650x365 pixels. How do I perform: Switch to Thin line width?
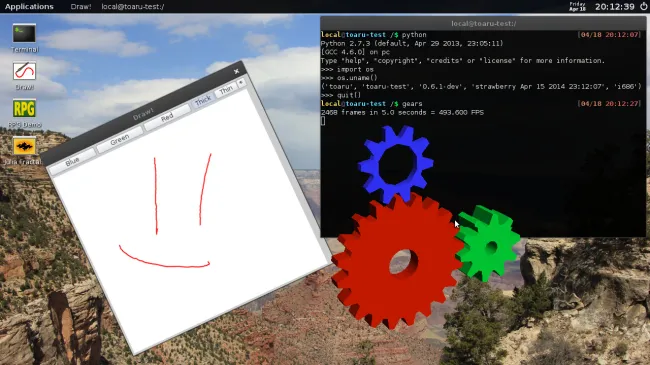pyautogui.click(x=226, y=90)
